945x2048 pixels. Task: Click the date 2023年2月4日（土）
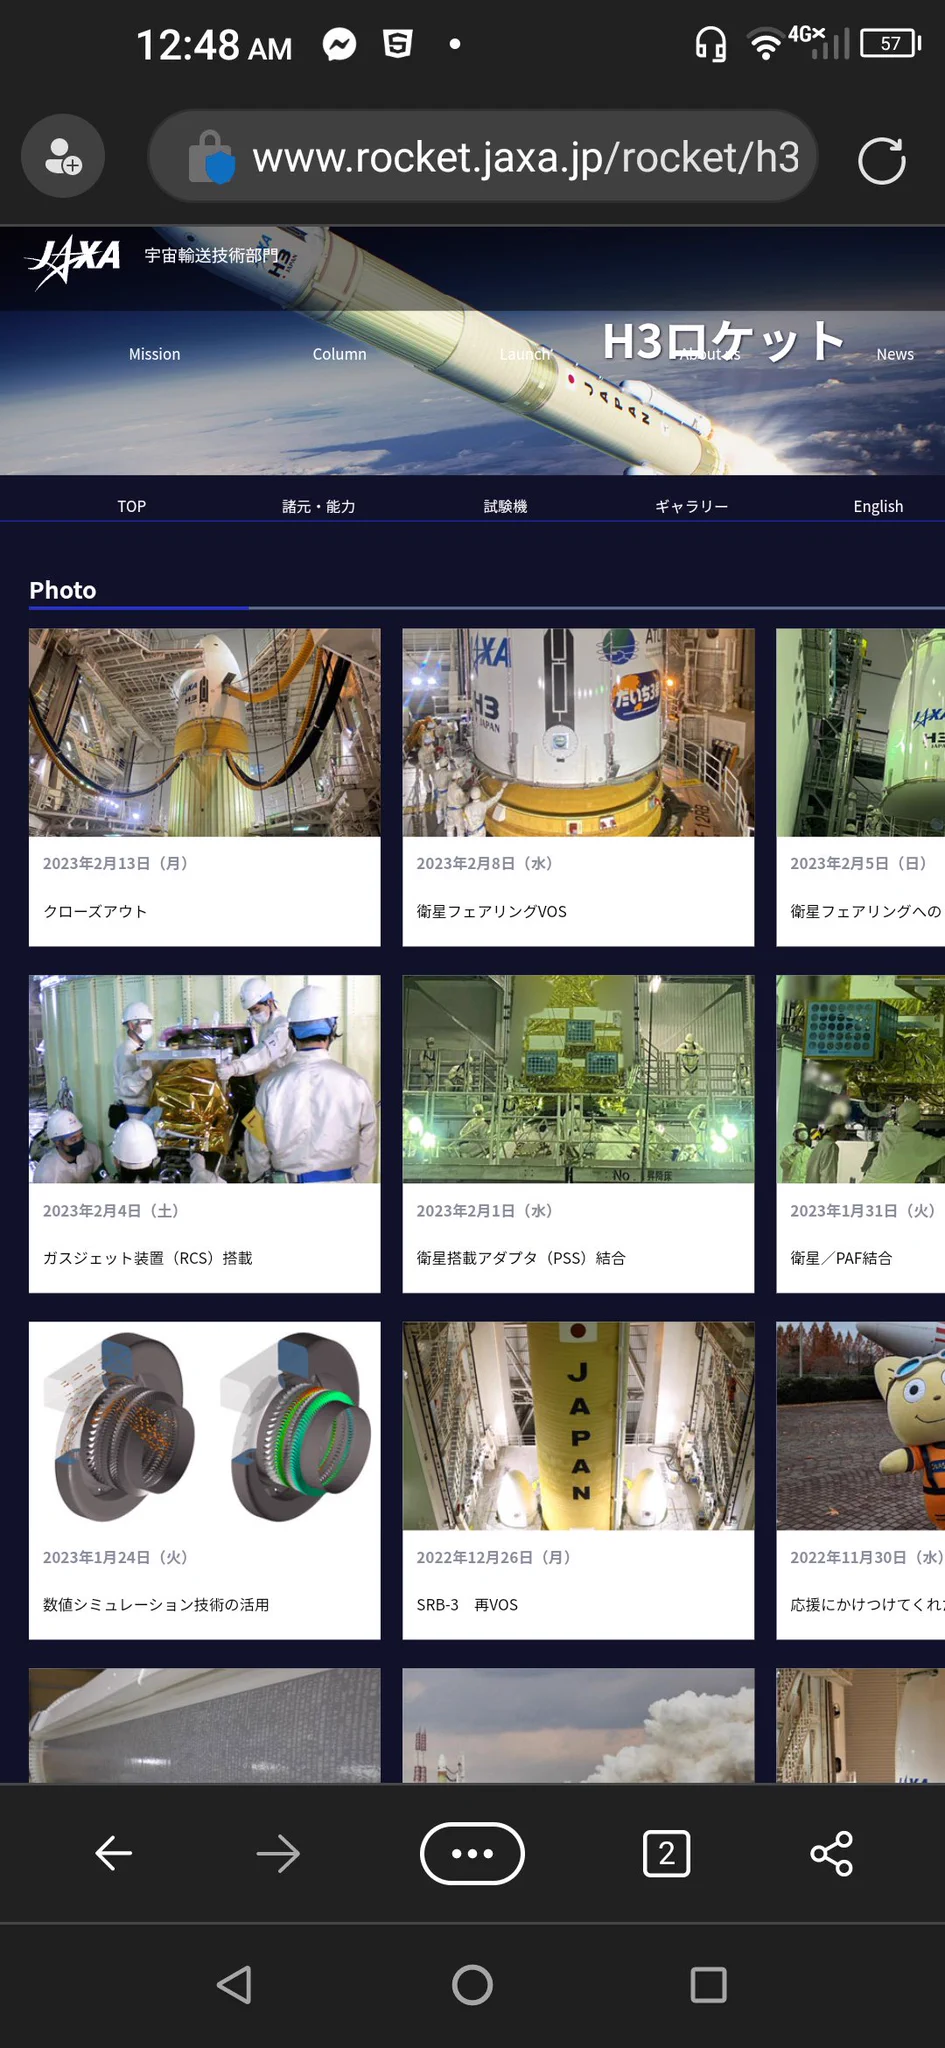pyautogui.click(x=111, y=1210)
